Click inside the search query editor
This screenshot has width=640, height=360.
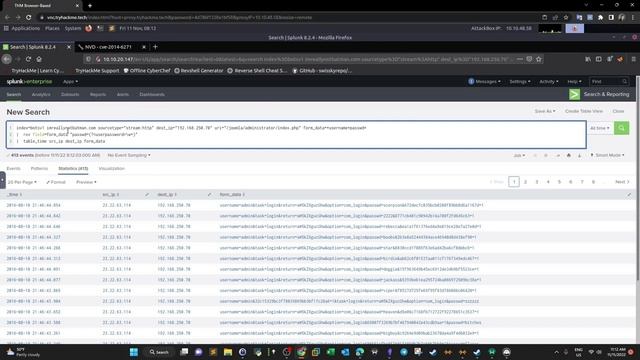click(x=296, y=134)
